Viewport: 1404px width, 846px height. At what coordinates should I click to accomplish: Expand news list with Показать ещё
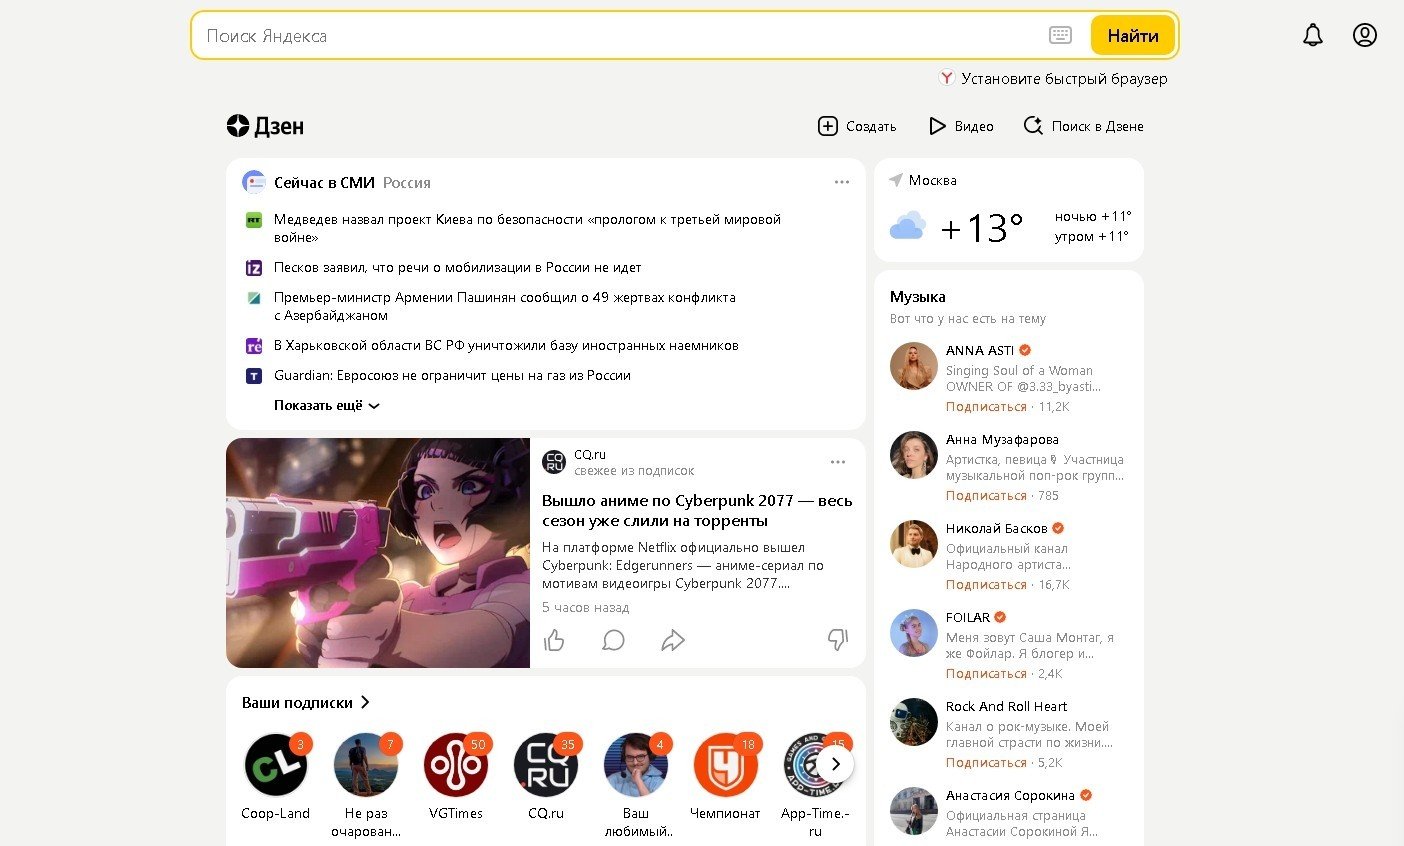pyautogui.click(x=327, y=406)
